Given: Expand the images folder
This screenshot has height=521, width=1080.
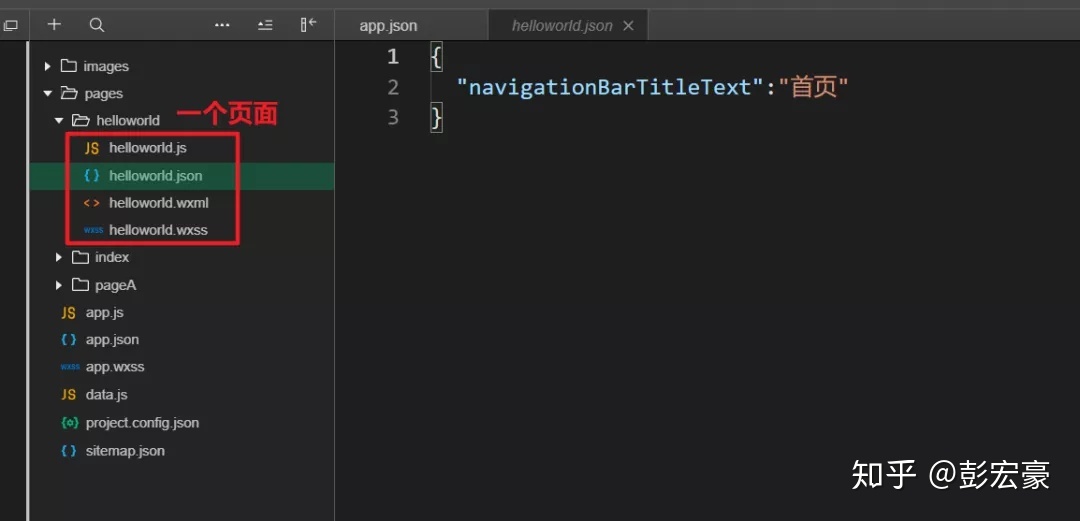Looking at the screenshot, I should 105,67.
